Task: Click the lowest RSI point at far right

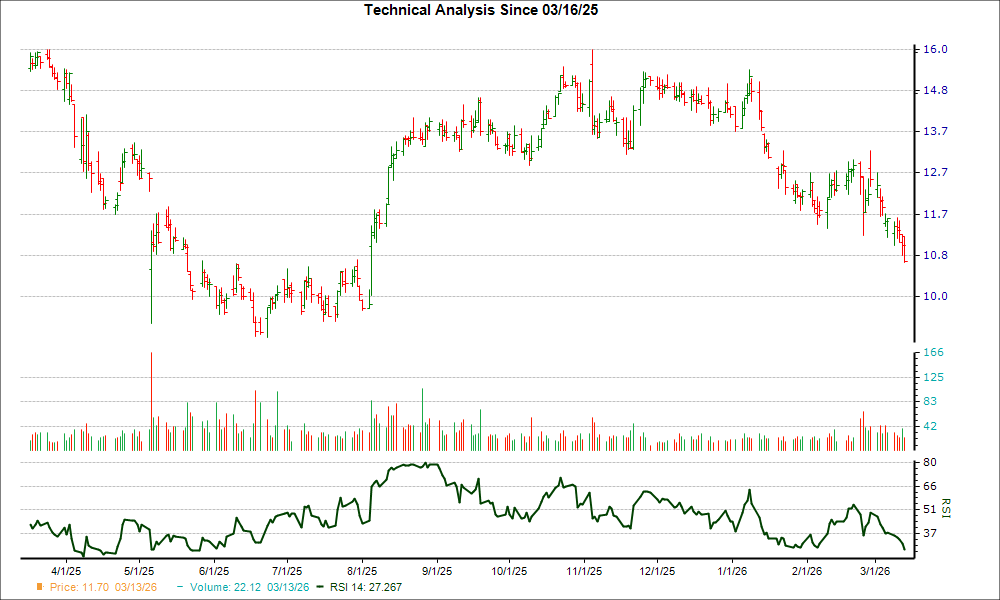Action: click(905, 549)
